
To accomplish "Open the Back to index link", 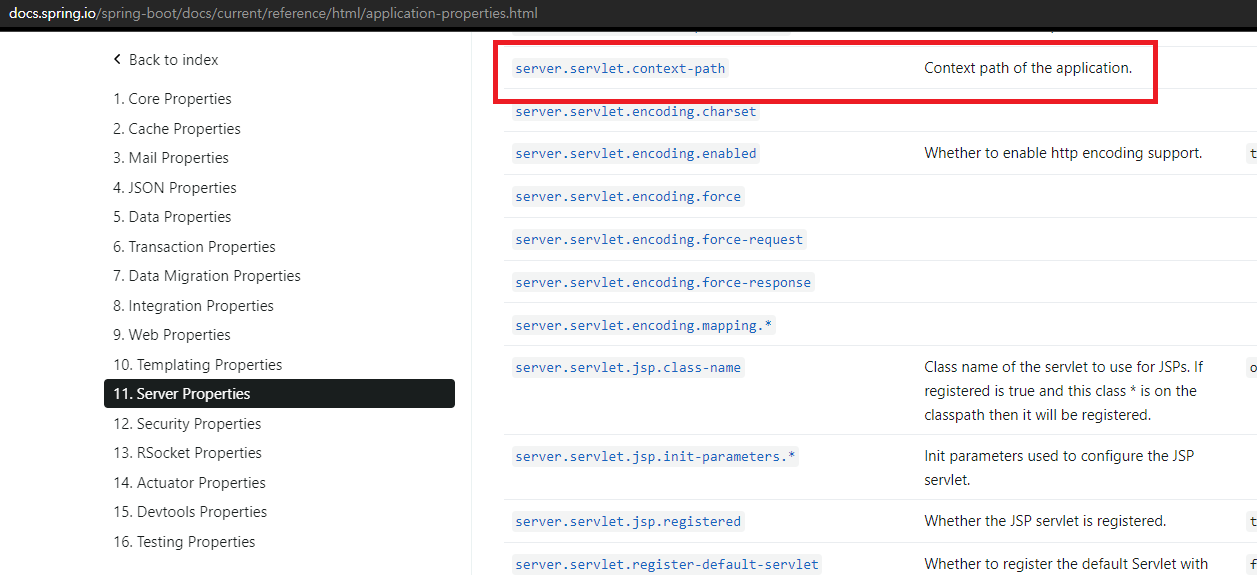I will pos(173,60).
